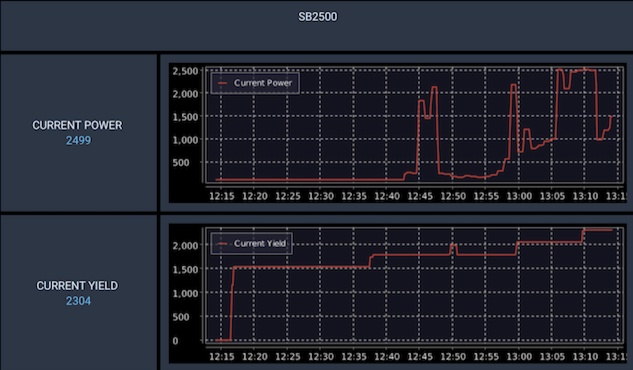This screenshot has height=370, width=633.
Task: Click the 12:30 label on power chart axis
Action: pos(321,196)
